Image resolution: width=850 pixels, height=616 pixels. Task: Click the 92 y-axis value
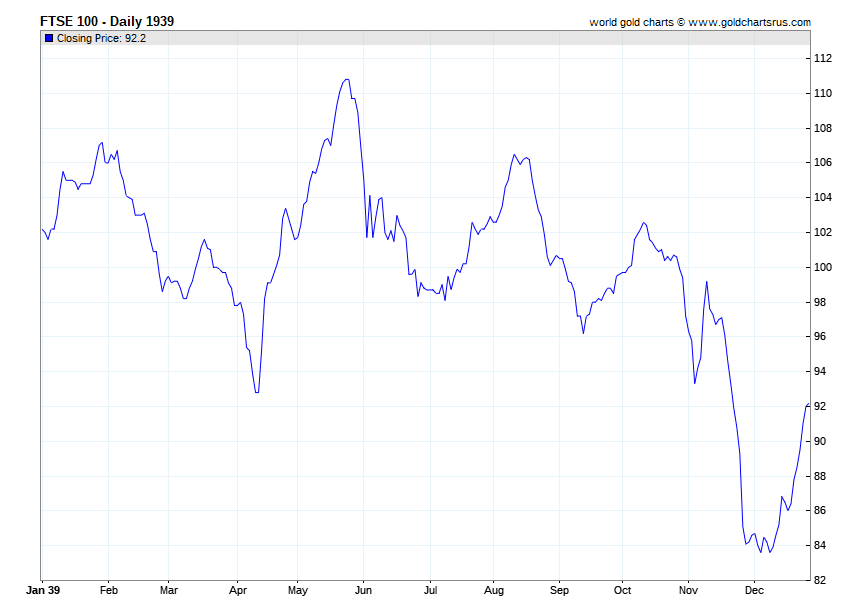[820, 406]
